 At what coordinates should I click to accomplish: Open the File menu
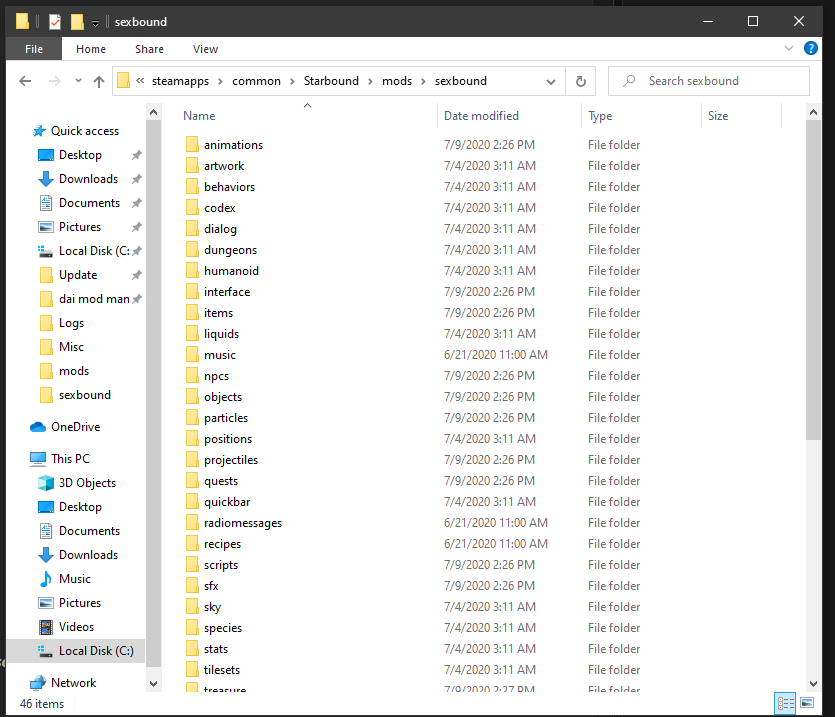pyautogui.click(x=34, y=49)
